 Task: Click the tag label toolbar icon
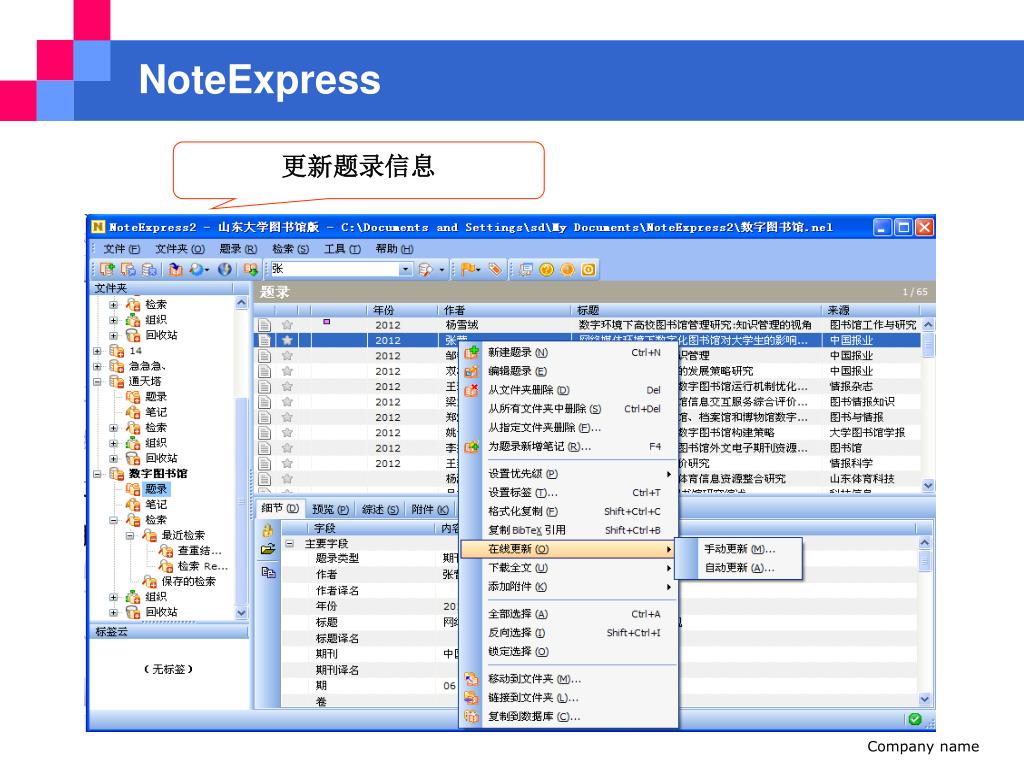pyautogui.click(x=495, y=269)
